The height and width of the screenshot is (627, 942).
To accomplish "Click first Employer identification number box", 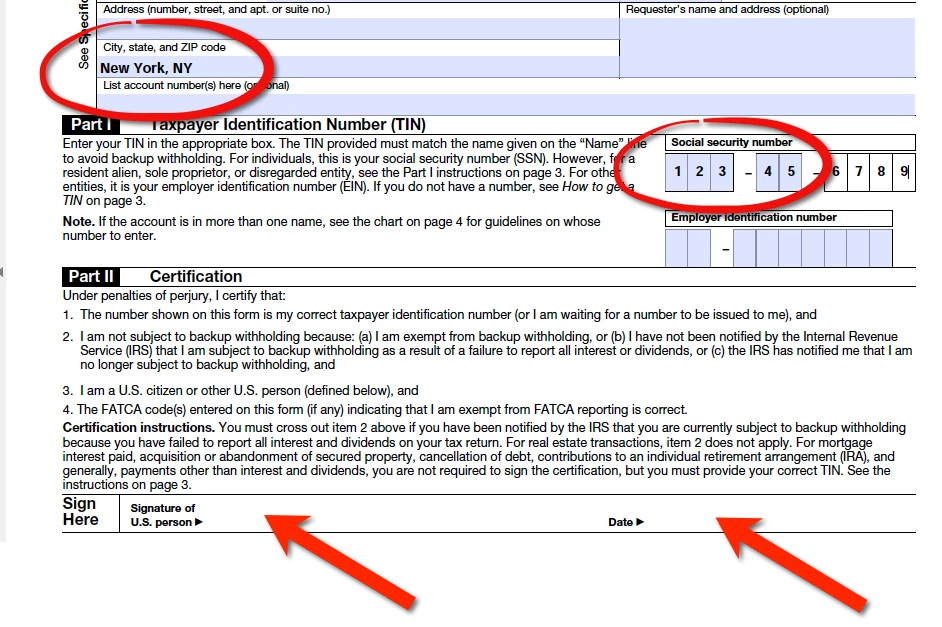I will pos(676,248).
